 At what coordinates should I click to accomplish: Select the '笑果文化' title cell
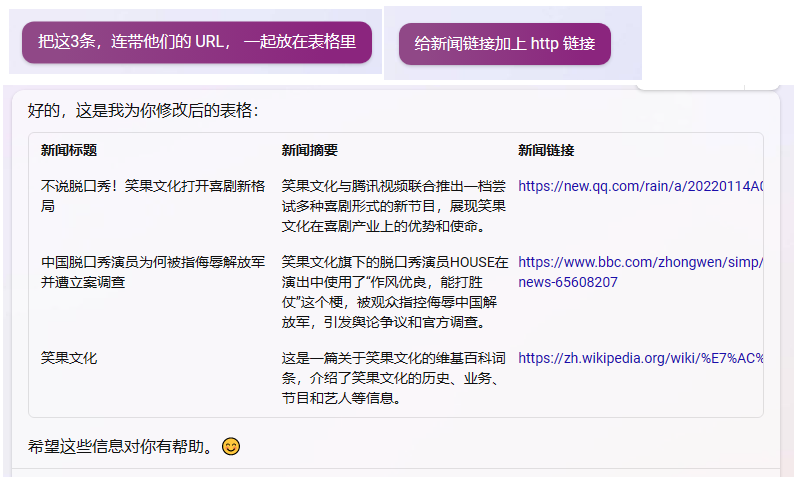point(69,358)
